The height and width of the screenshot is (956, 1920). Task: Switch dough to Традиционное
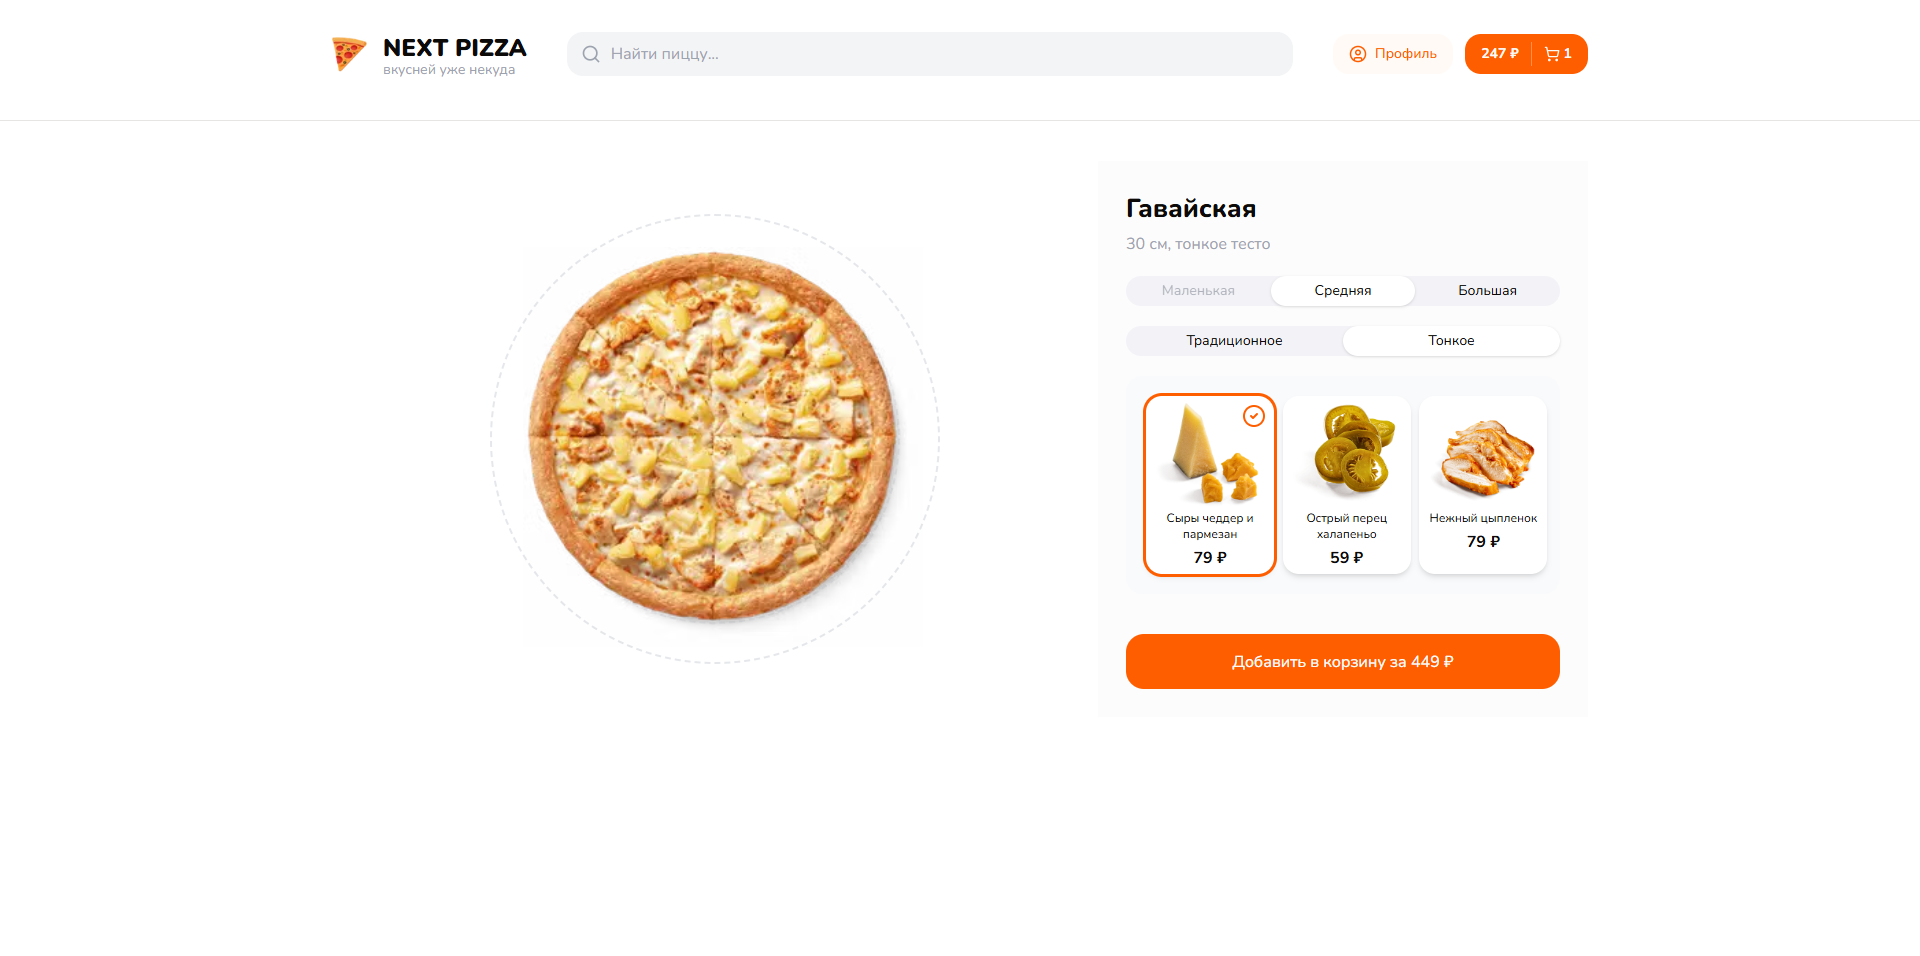pos(1233,340)
